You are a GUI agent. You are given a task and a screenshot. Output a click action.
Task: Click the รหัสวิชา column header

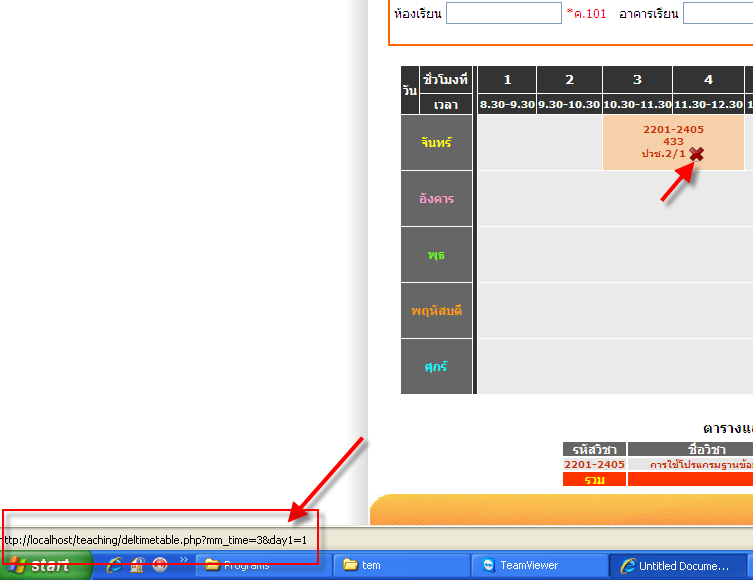(x=595, y=449)
